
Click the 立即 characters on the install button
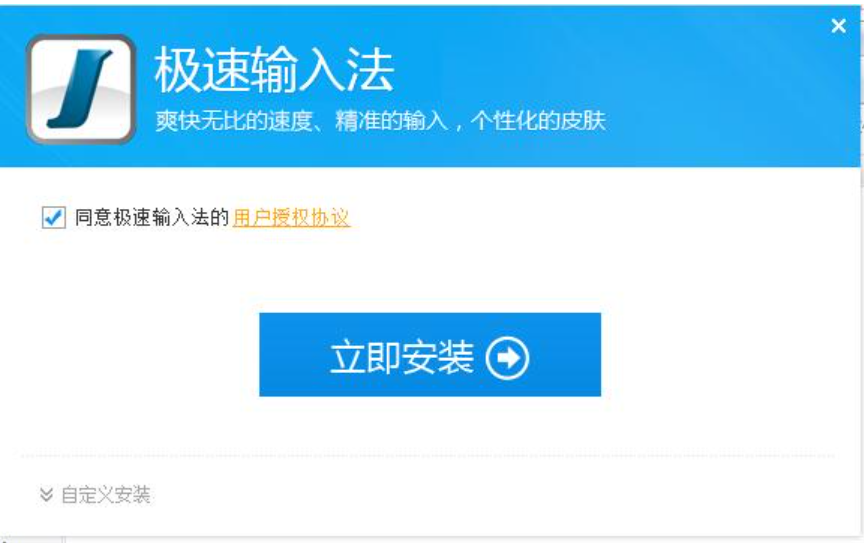click(x=365, y=357)
